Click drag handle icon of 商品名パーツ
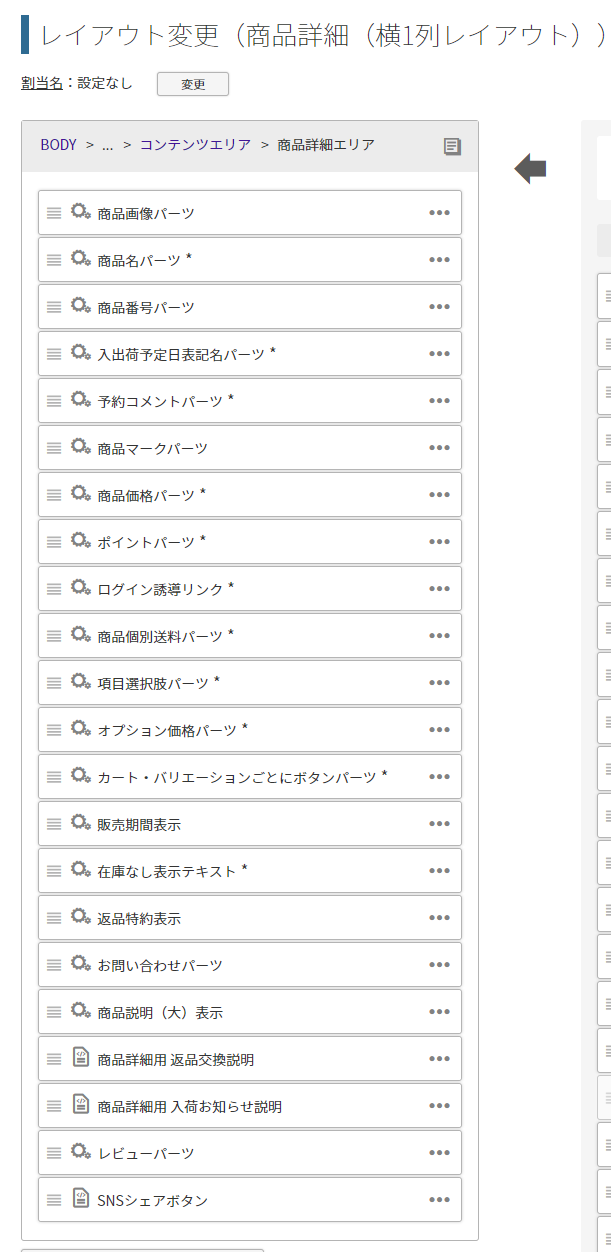Image resolution: width=611 pixels, height=1252 pixels. pyautogui.click(x=54, y=260)
